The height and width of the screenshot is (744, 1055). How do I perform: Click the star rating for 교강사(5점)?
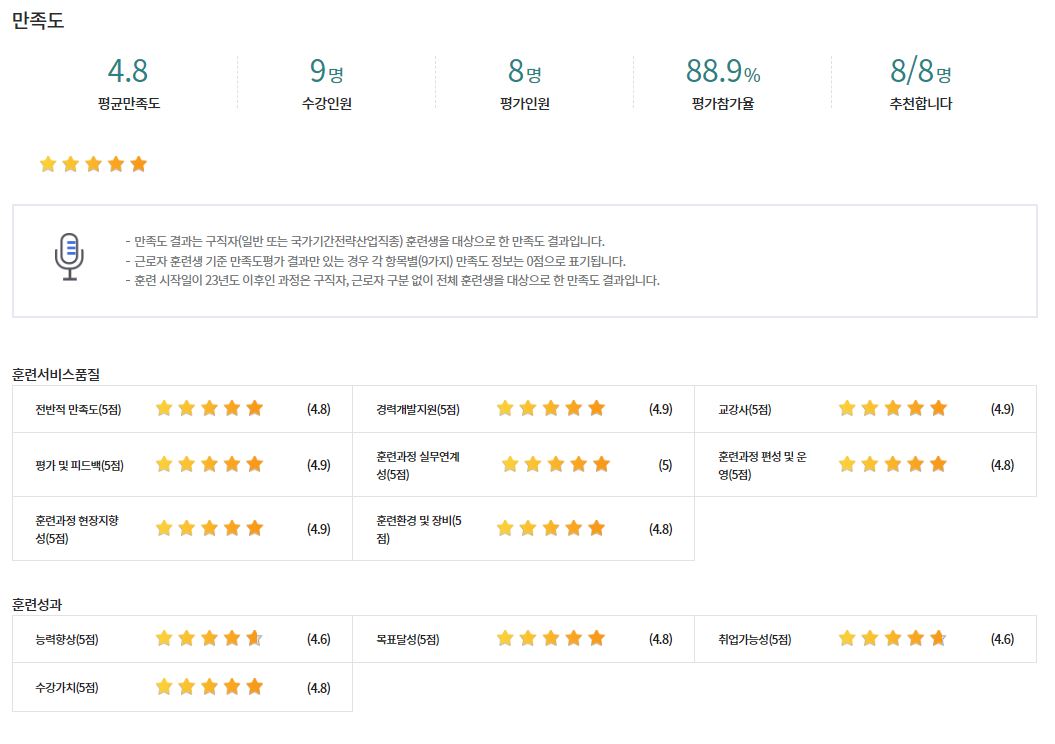tap(893, 408)
